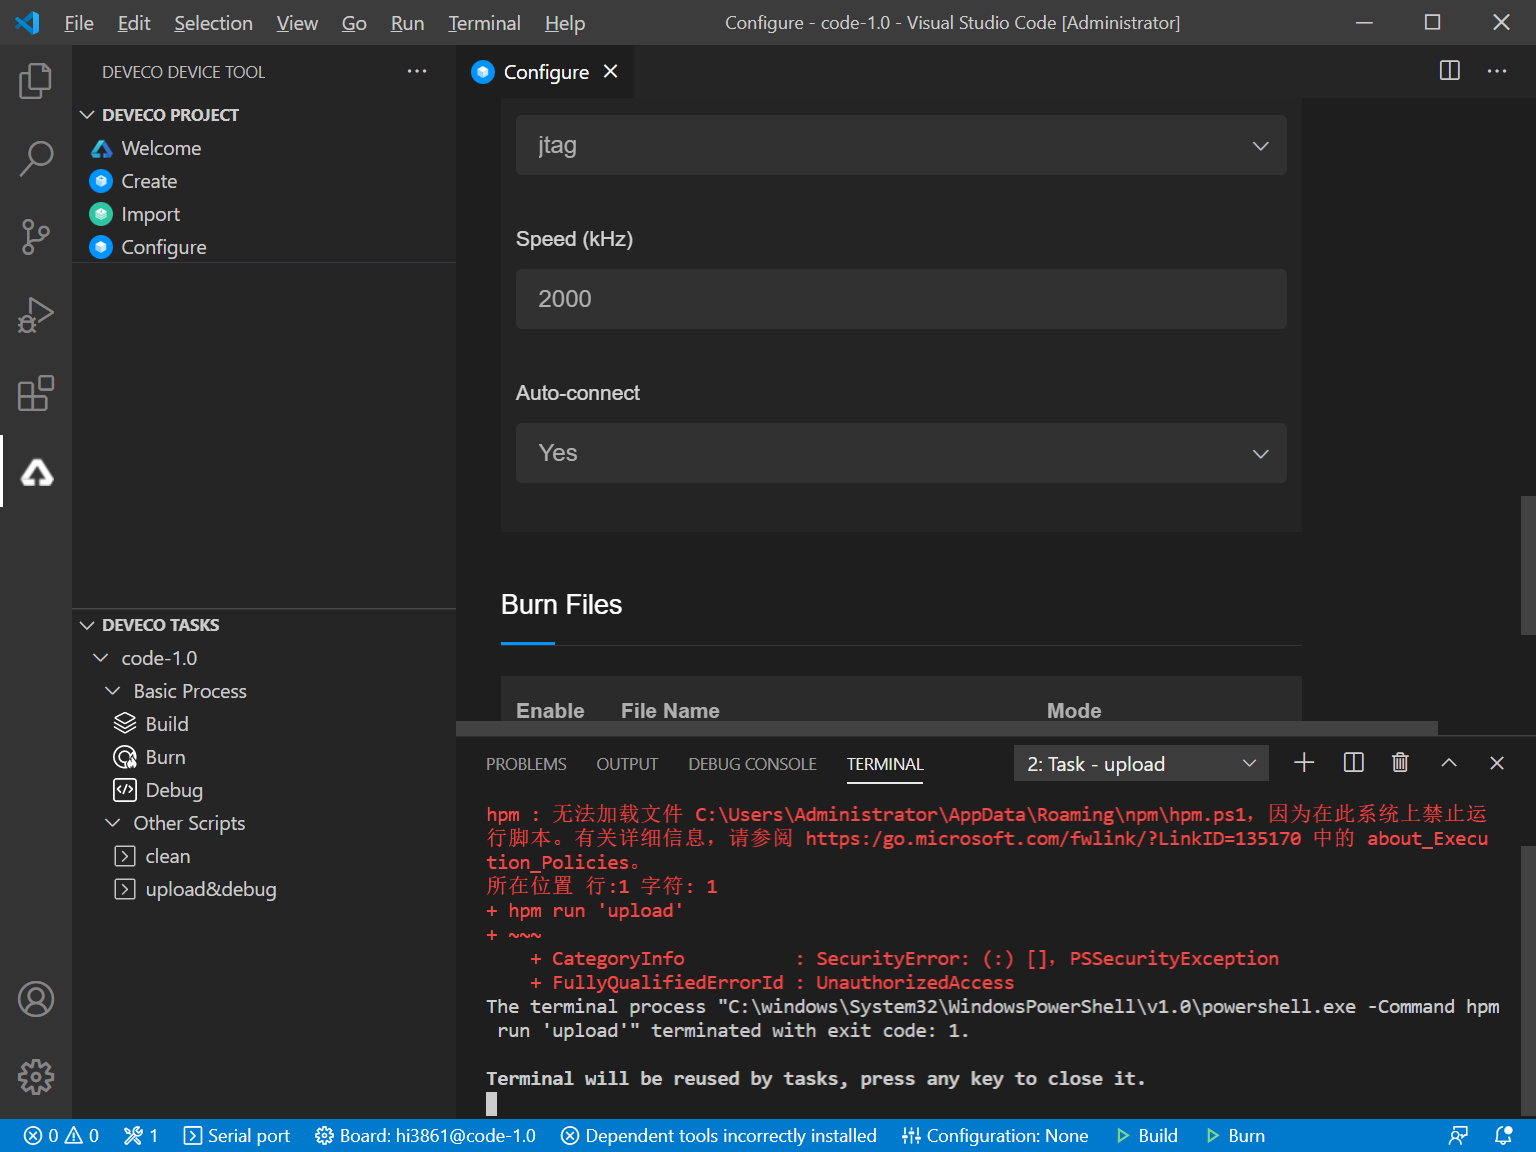Click the running tasks tools indicator
Viewport: 1536px width, 1152px height.
click(x=141, y=1136)
